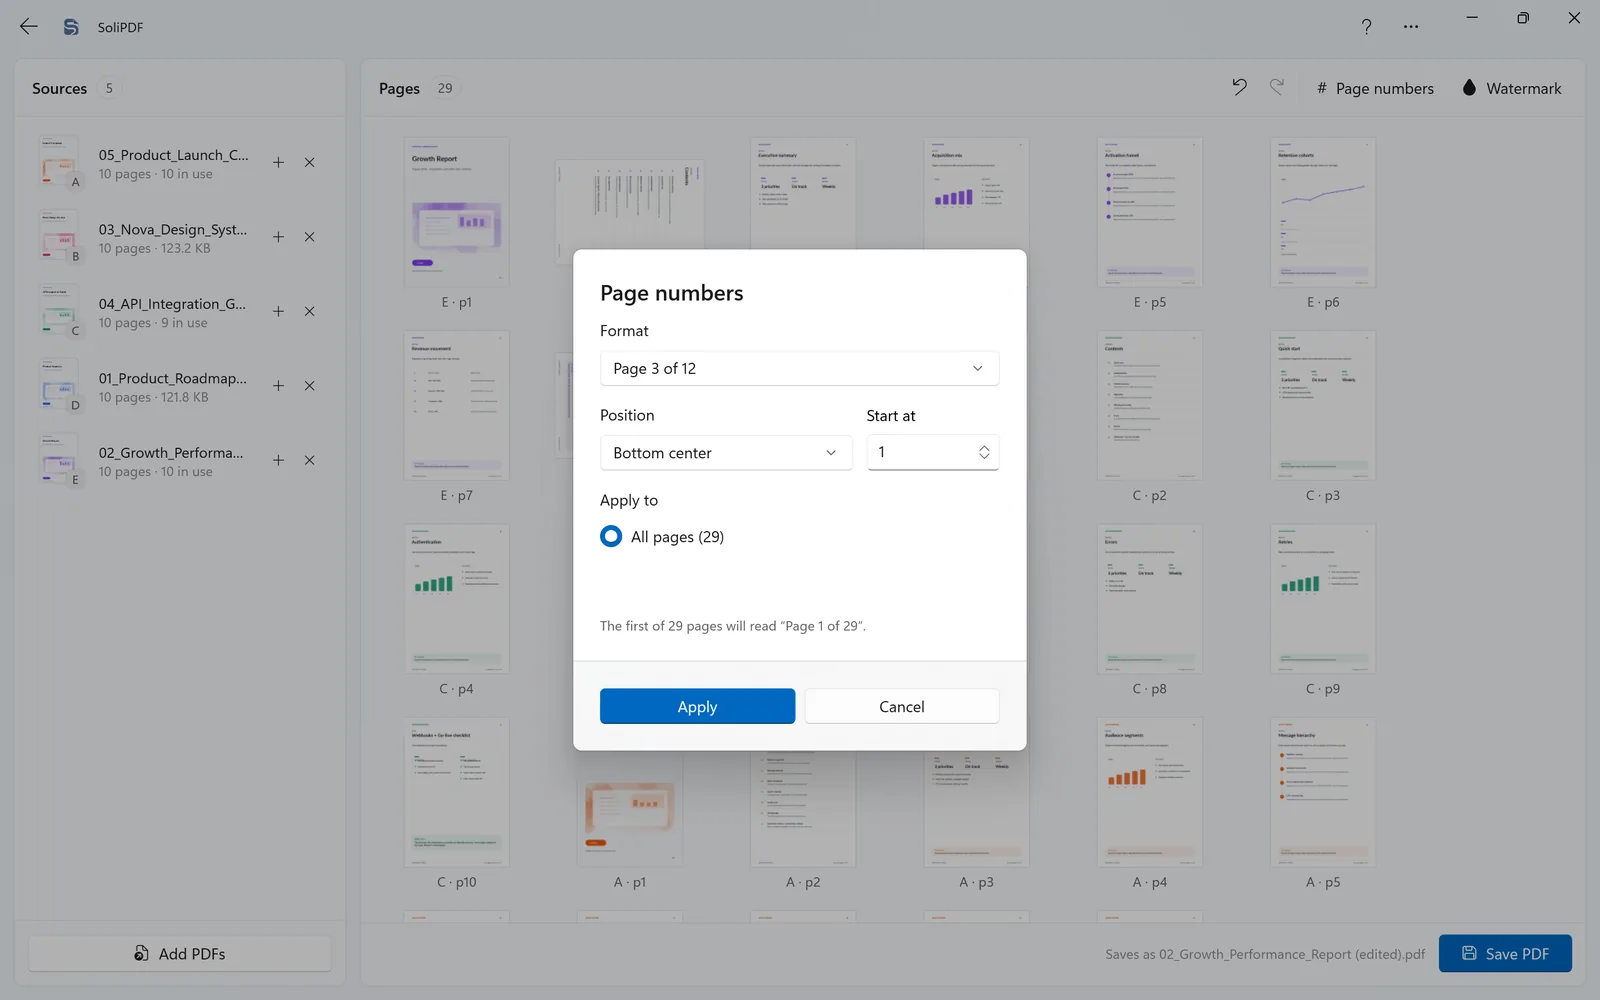
Task: Remove the 01_Product_Roadmap source
Action: pos(310,386)
